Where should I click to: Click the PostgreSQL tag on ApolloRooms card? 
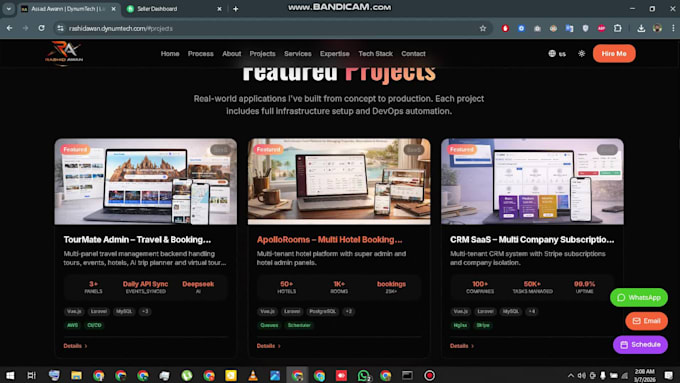coord(322,311)
